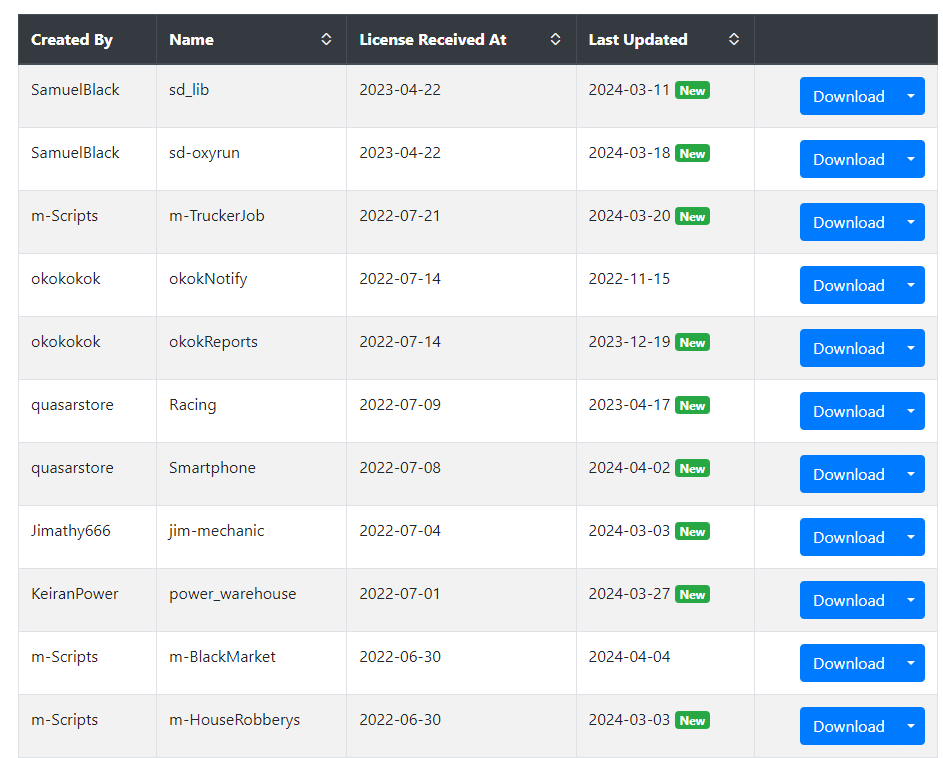Click the Last Updated header text
Screen dimensions: 943x758
(x=638, y=40)
